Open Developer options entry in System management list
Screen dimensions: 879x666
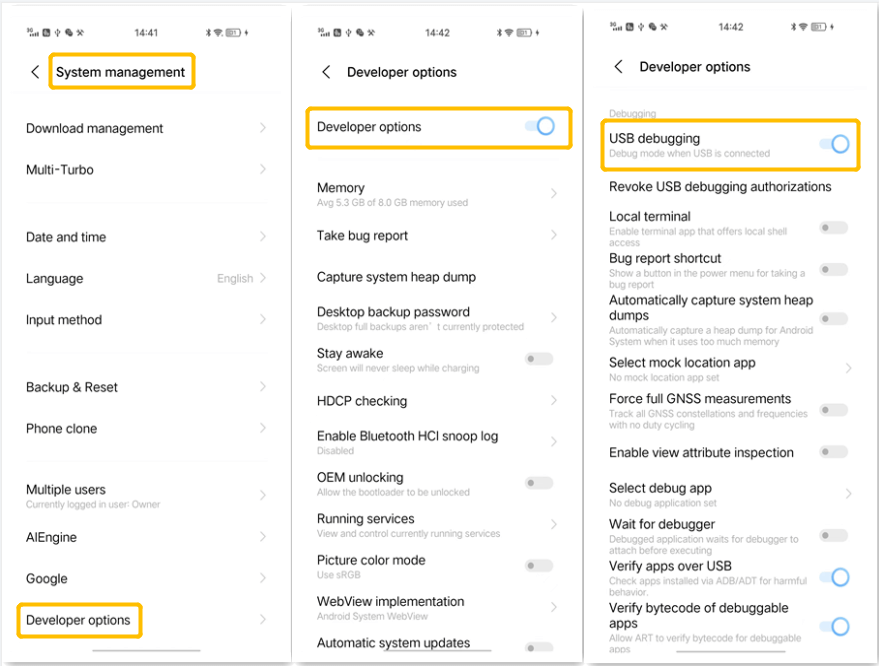click(x=79, y=620)
